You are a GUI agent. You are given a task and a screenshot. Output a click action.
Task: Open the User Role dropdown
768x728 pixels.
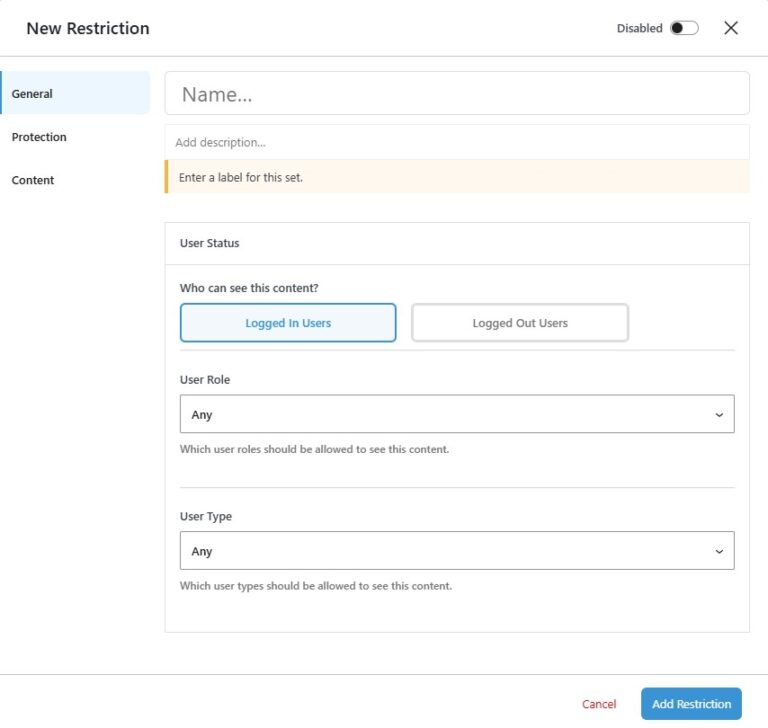[x=456, y=414]
